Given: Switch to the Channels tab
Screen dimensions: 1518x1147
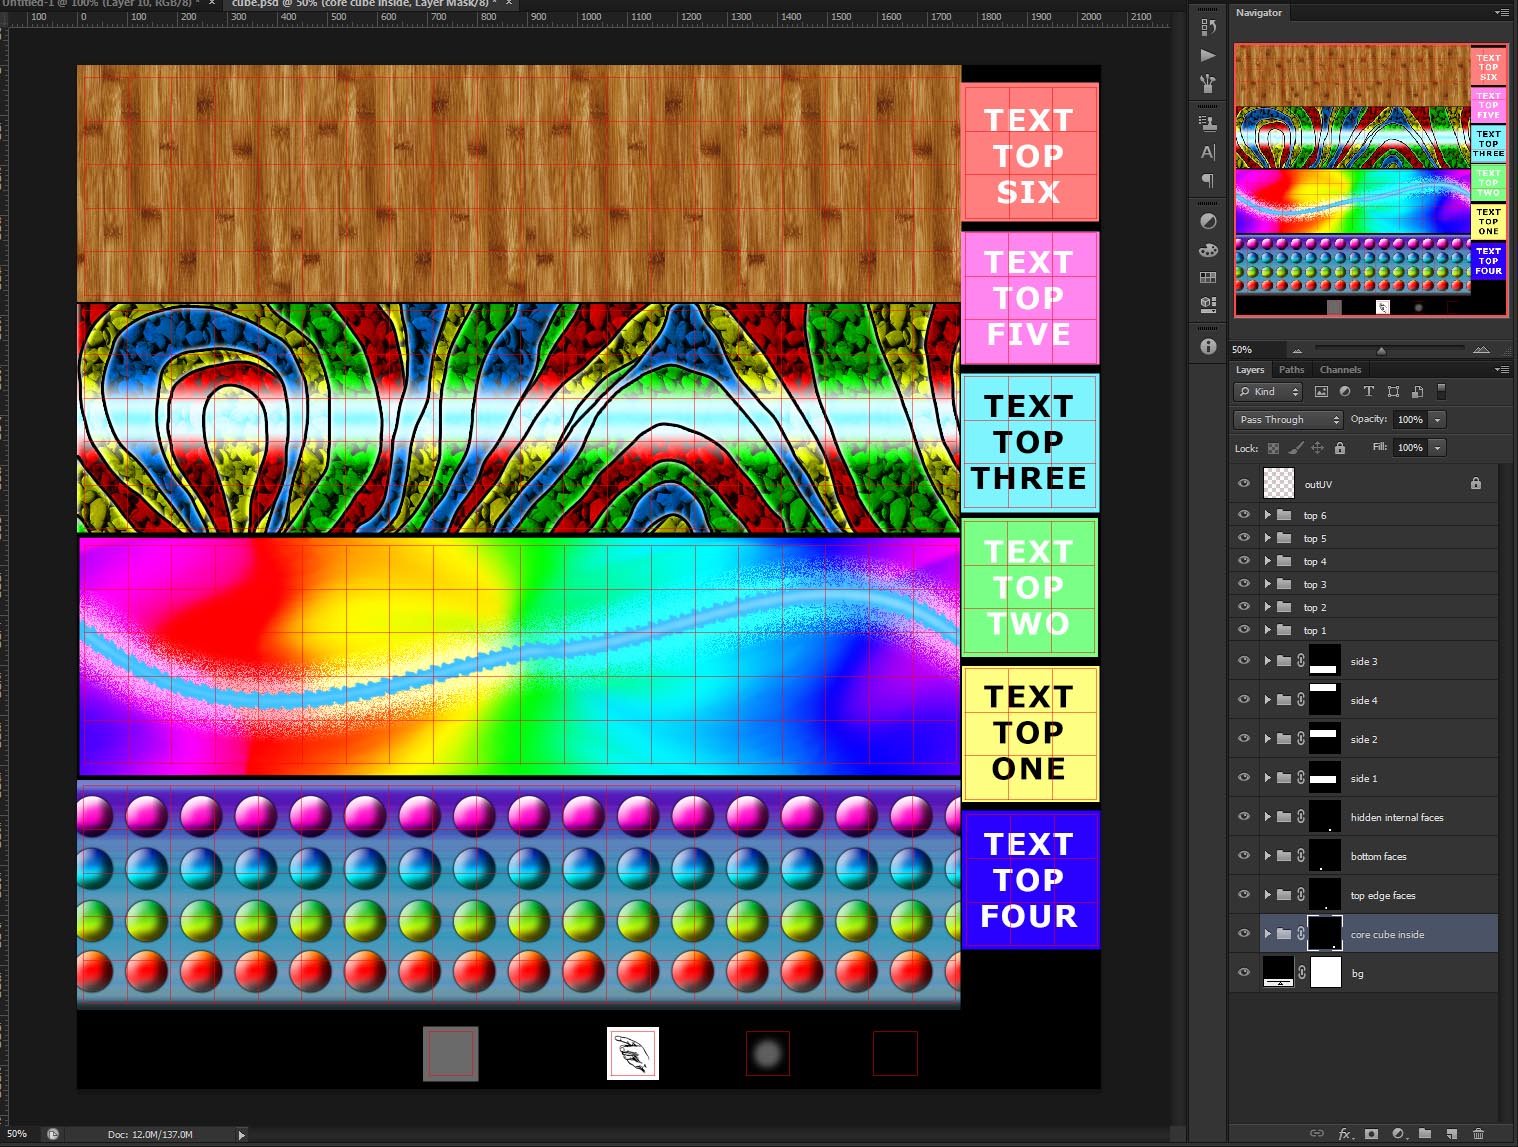Looking at the screenshot, I should (x=1340, y=370).
